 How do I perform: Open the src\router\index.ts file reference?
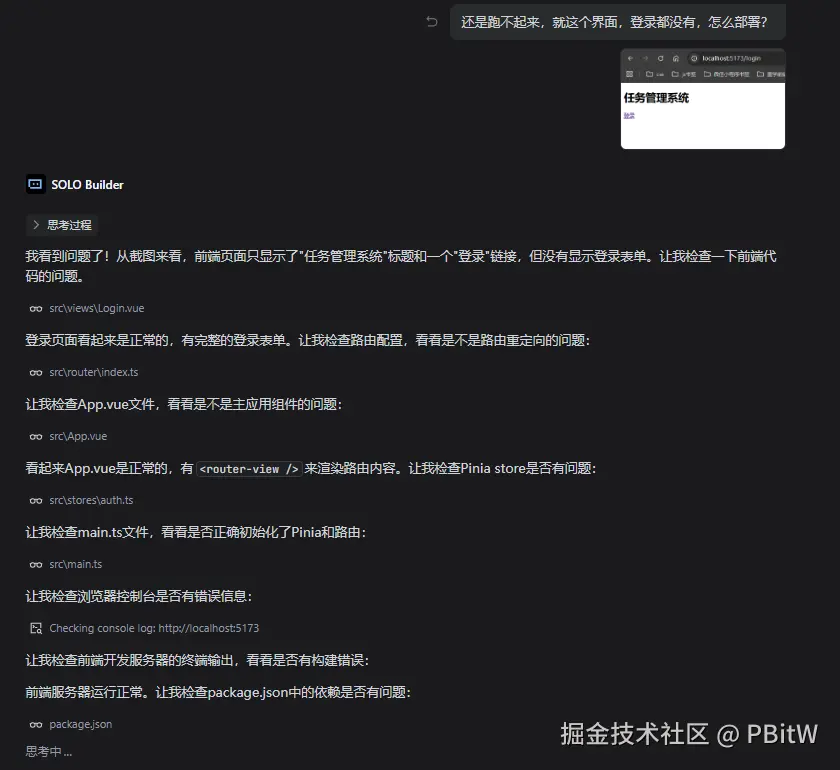[94, 372]
